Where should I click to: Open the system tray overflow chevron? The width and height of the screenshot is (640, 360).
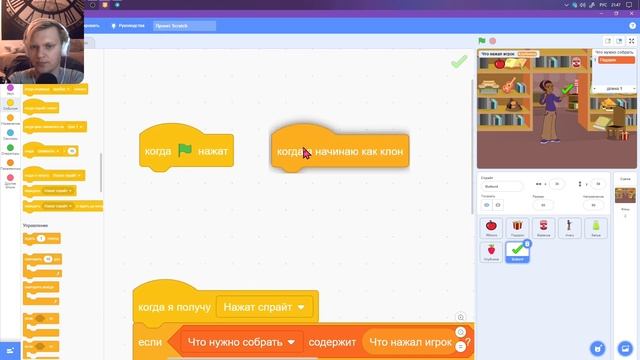point(566,5)
